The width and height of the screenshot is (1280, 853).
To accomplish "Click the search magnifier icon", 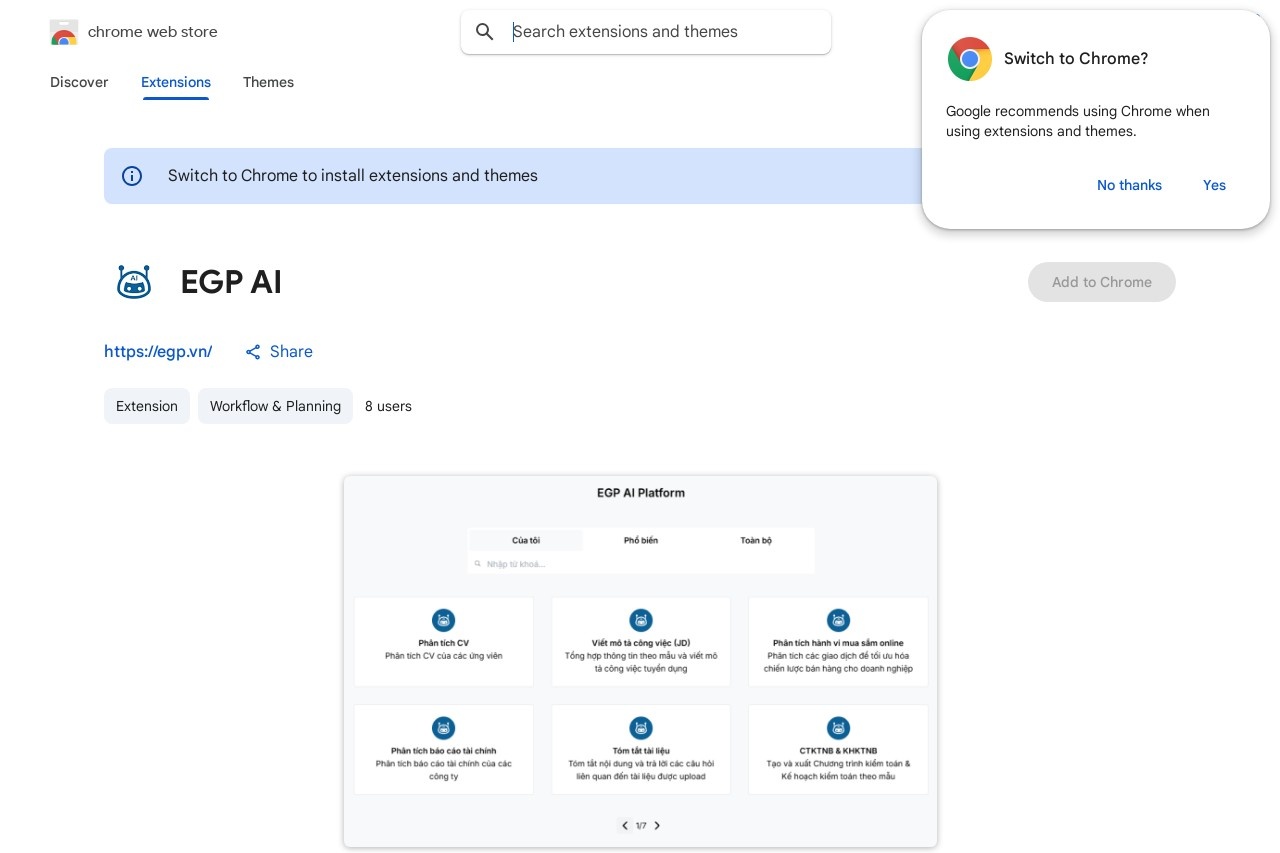I will point(485,32).
